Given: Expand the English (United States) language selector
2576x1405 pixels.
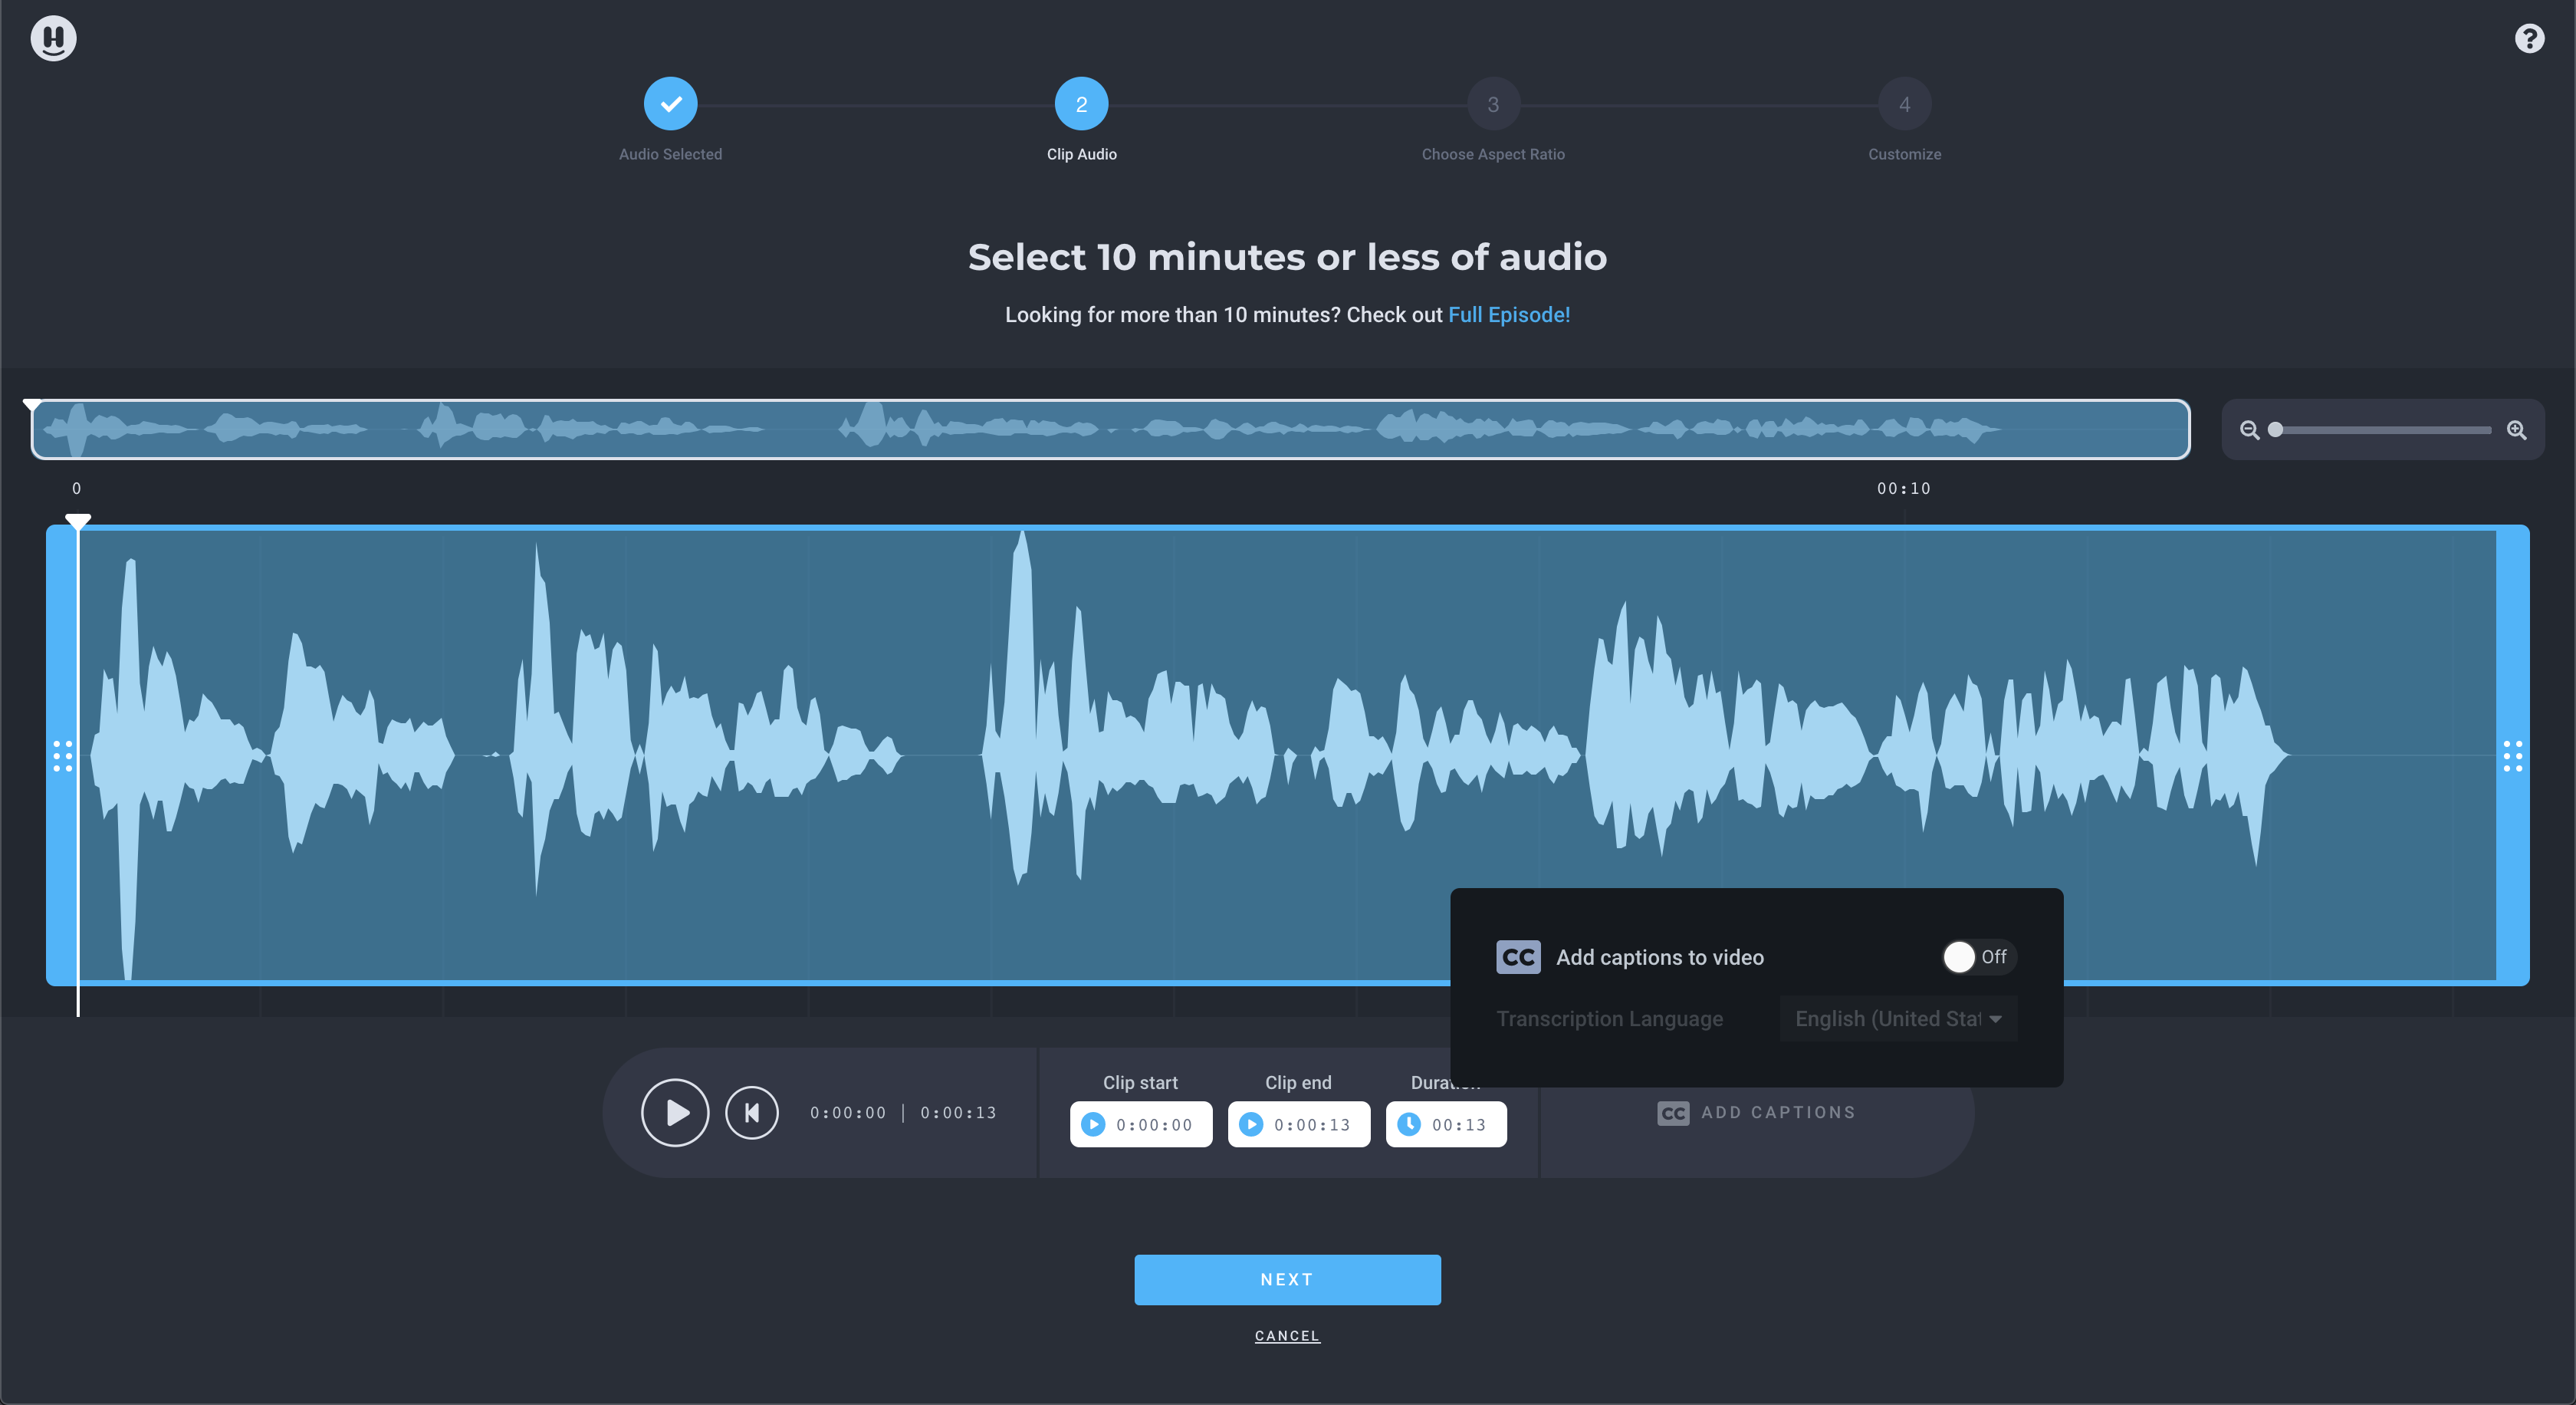Looking at the screenshot, I should 1897,1018.
